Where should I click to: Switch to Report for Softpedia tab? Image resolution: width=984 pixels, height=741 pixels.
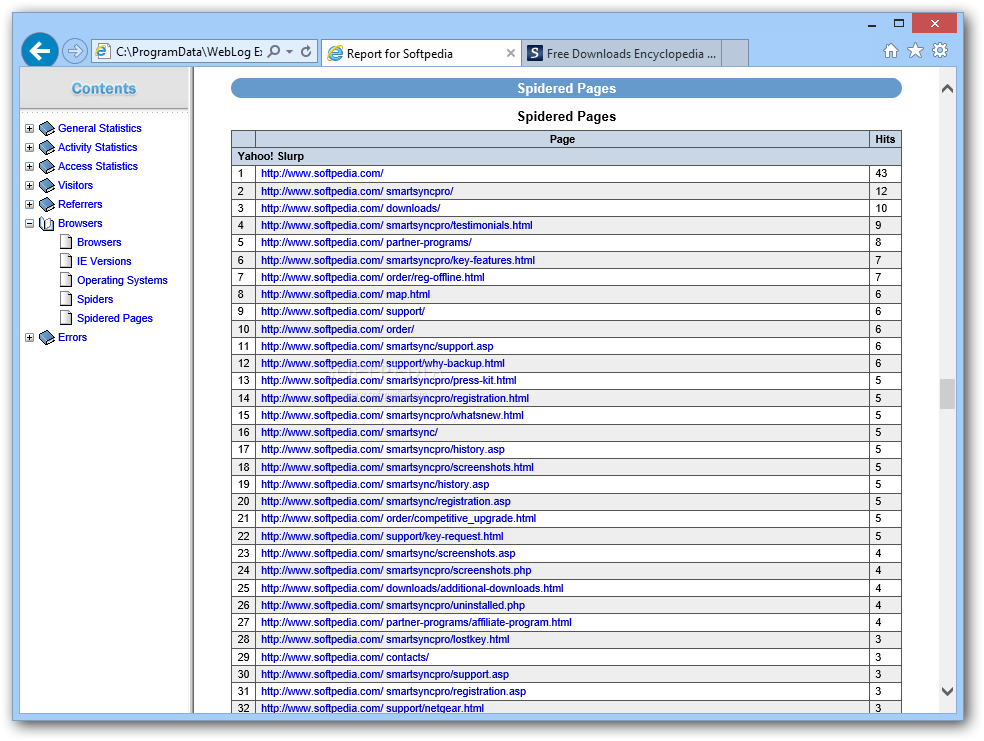(x=422, y=53)
